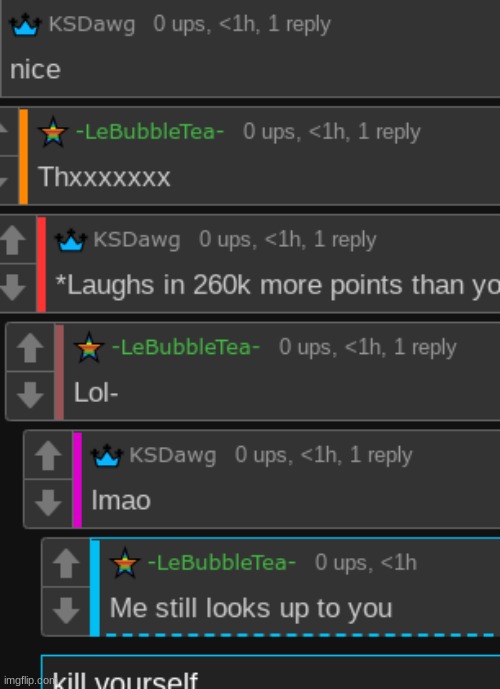Click the red bar beside "Laughs in 260k"

coord(41,264)
